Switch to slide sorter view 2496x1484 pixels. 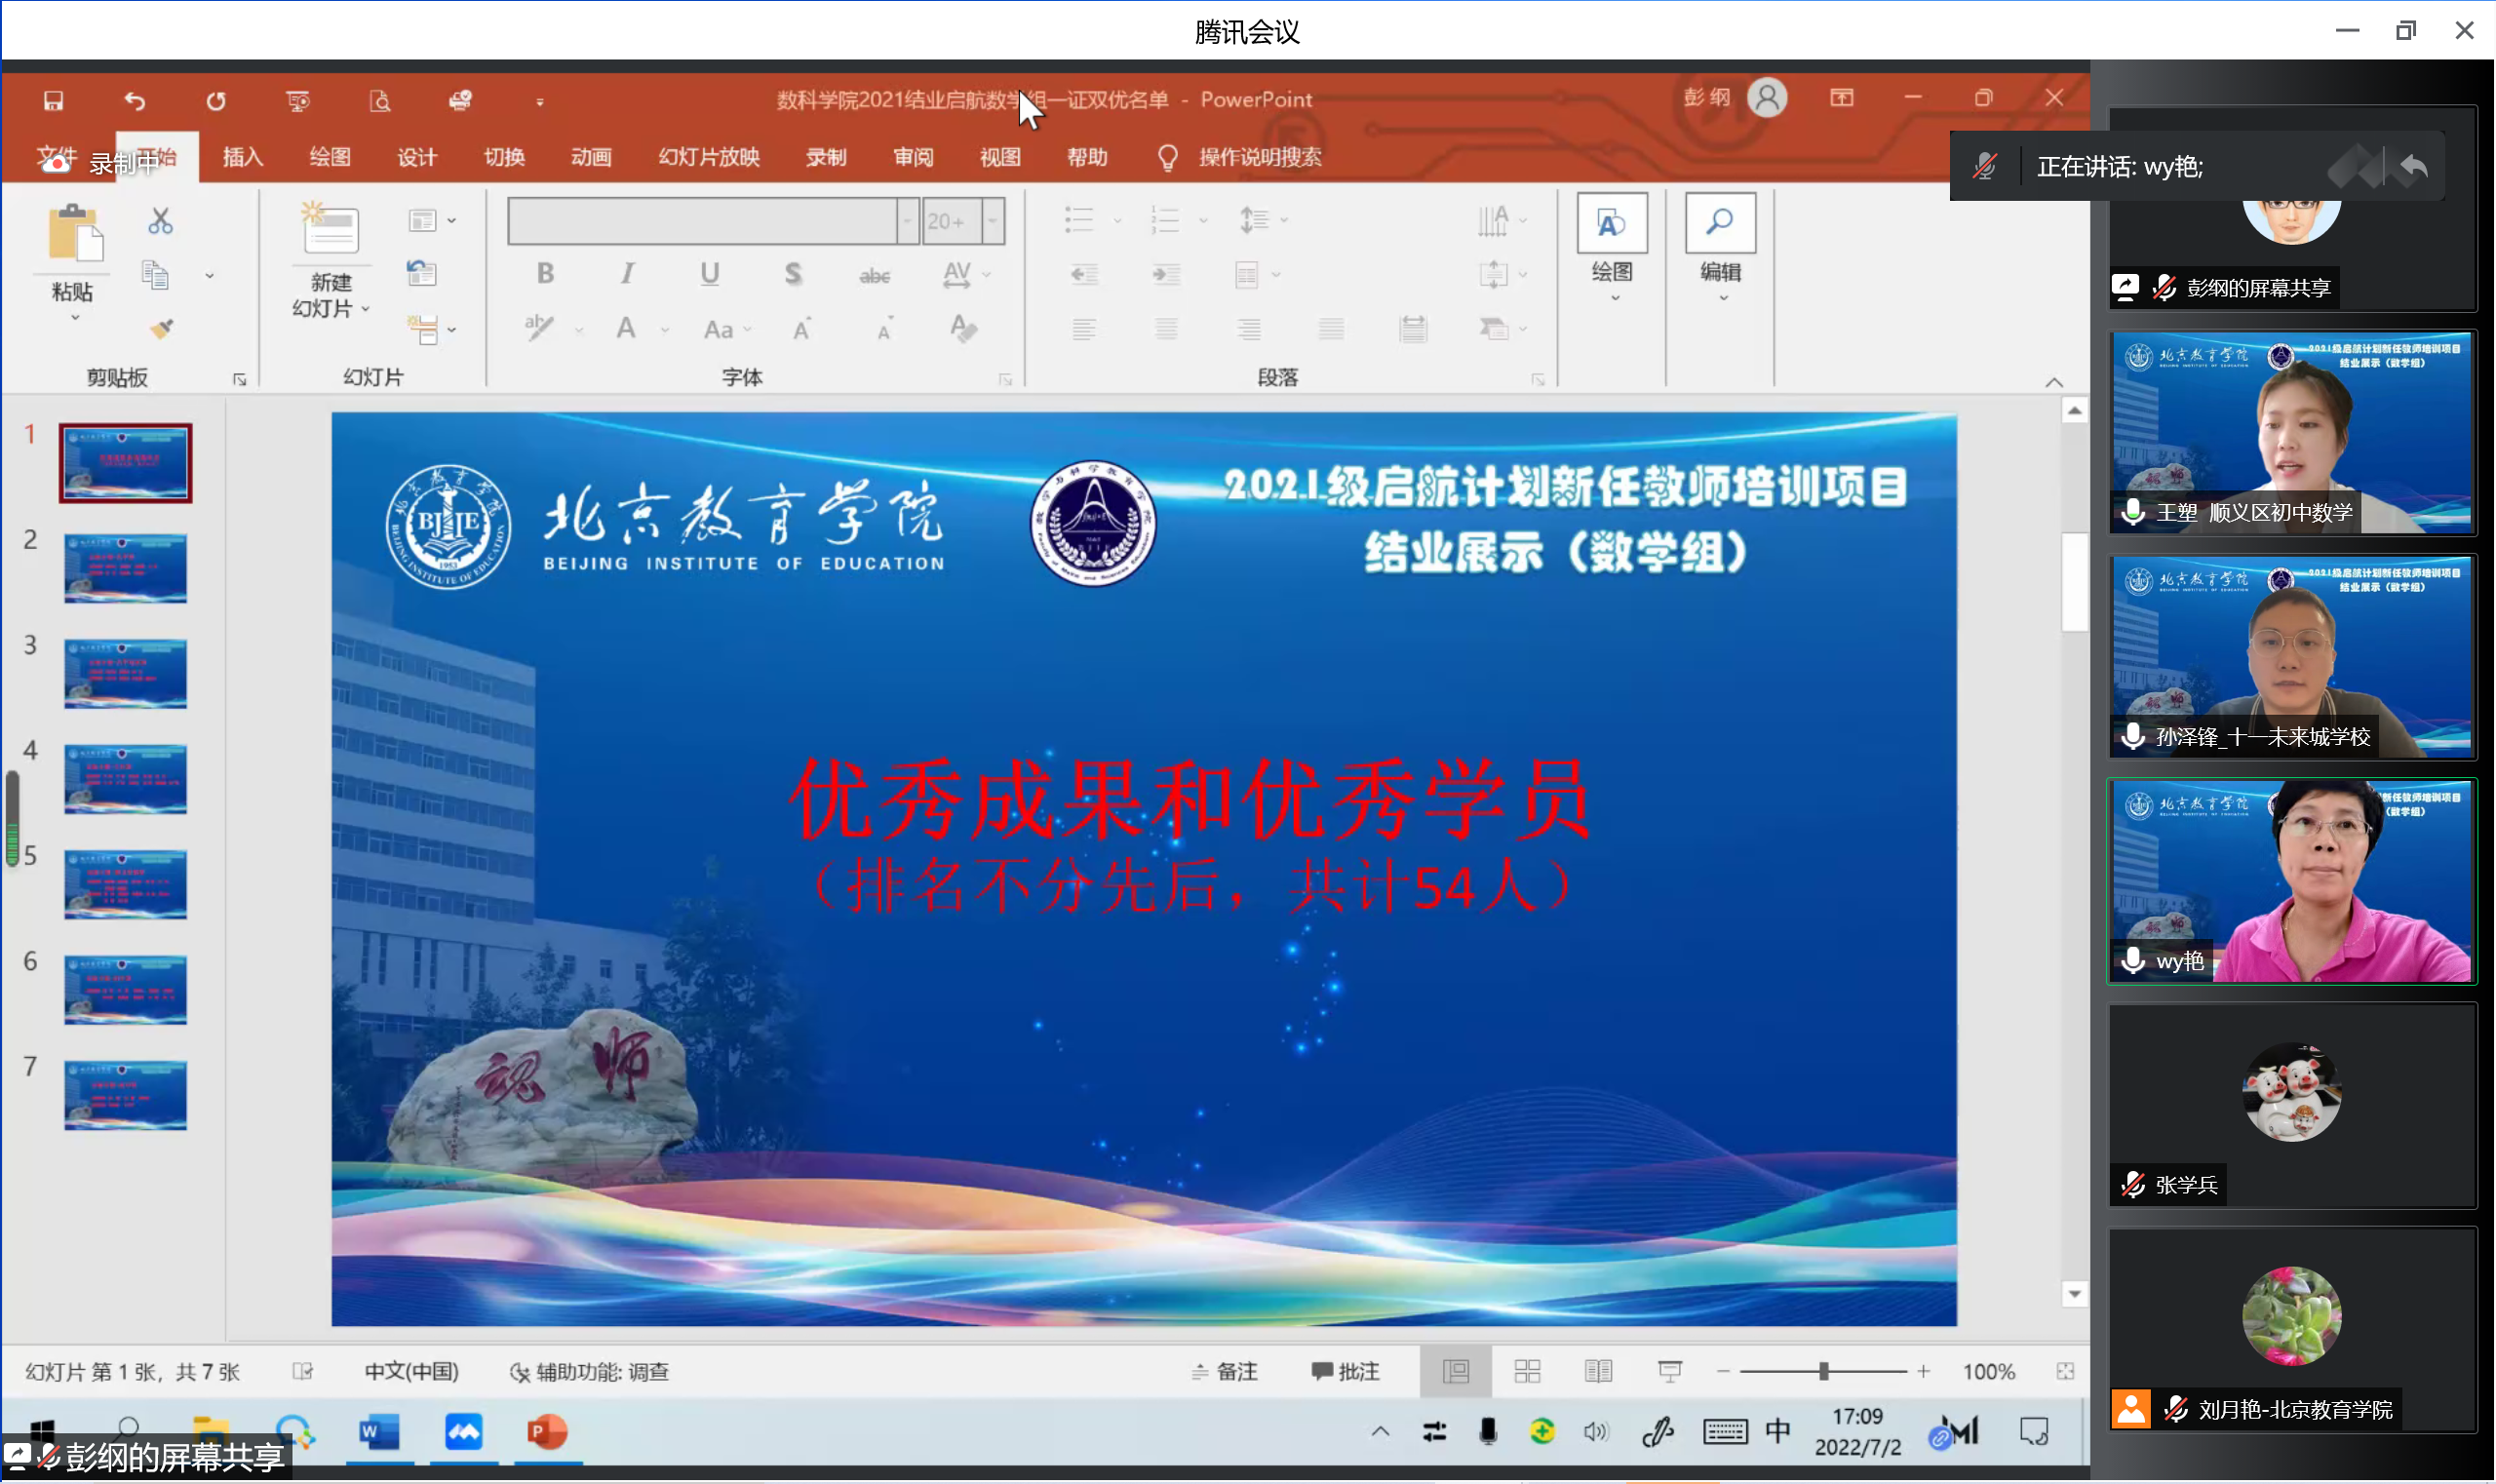point(1528,1372)
